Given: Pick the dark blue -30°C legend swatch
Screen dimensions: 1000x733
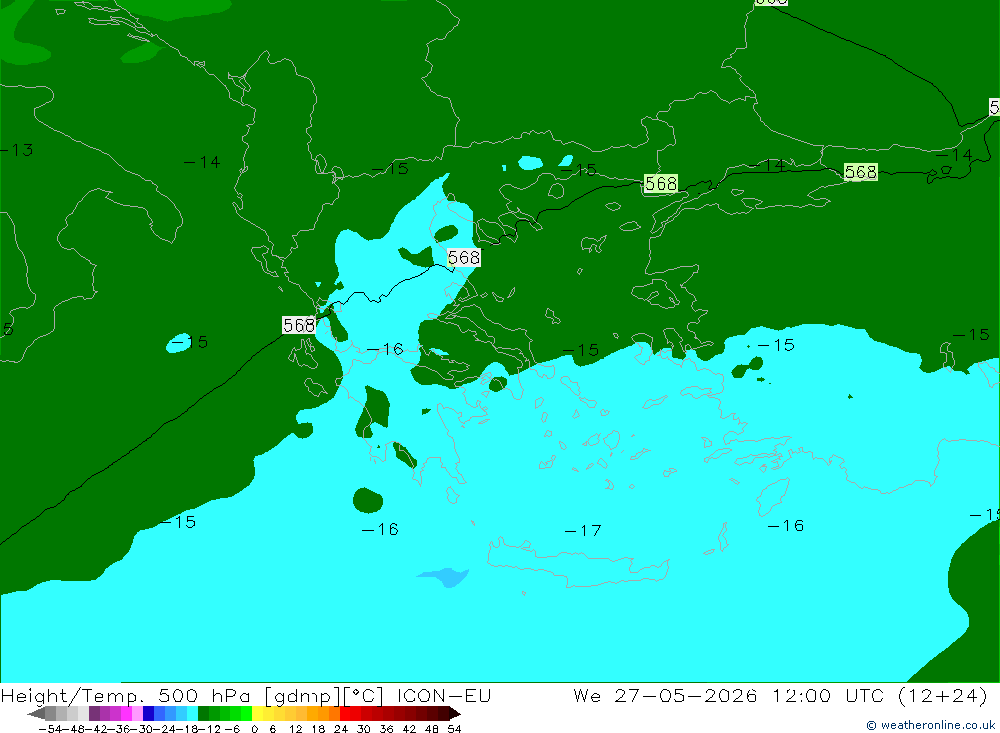Looking at the screenshot, I should (x=148, y=714).
